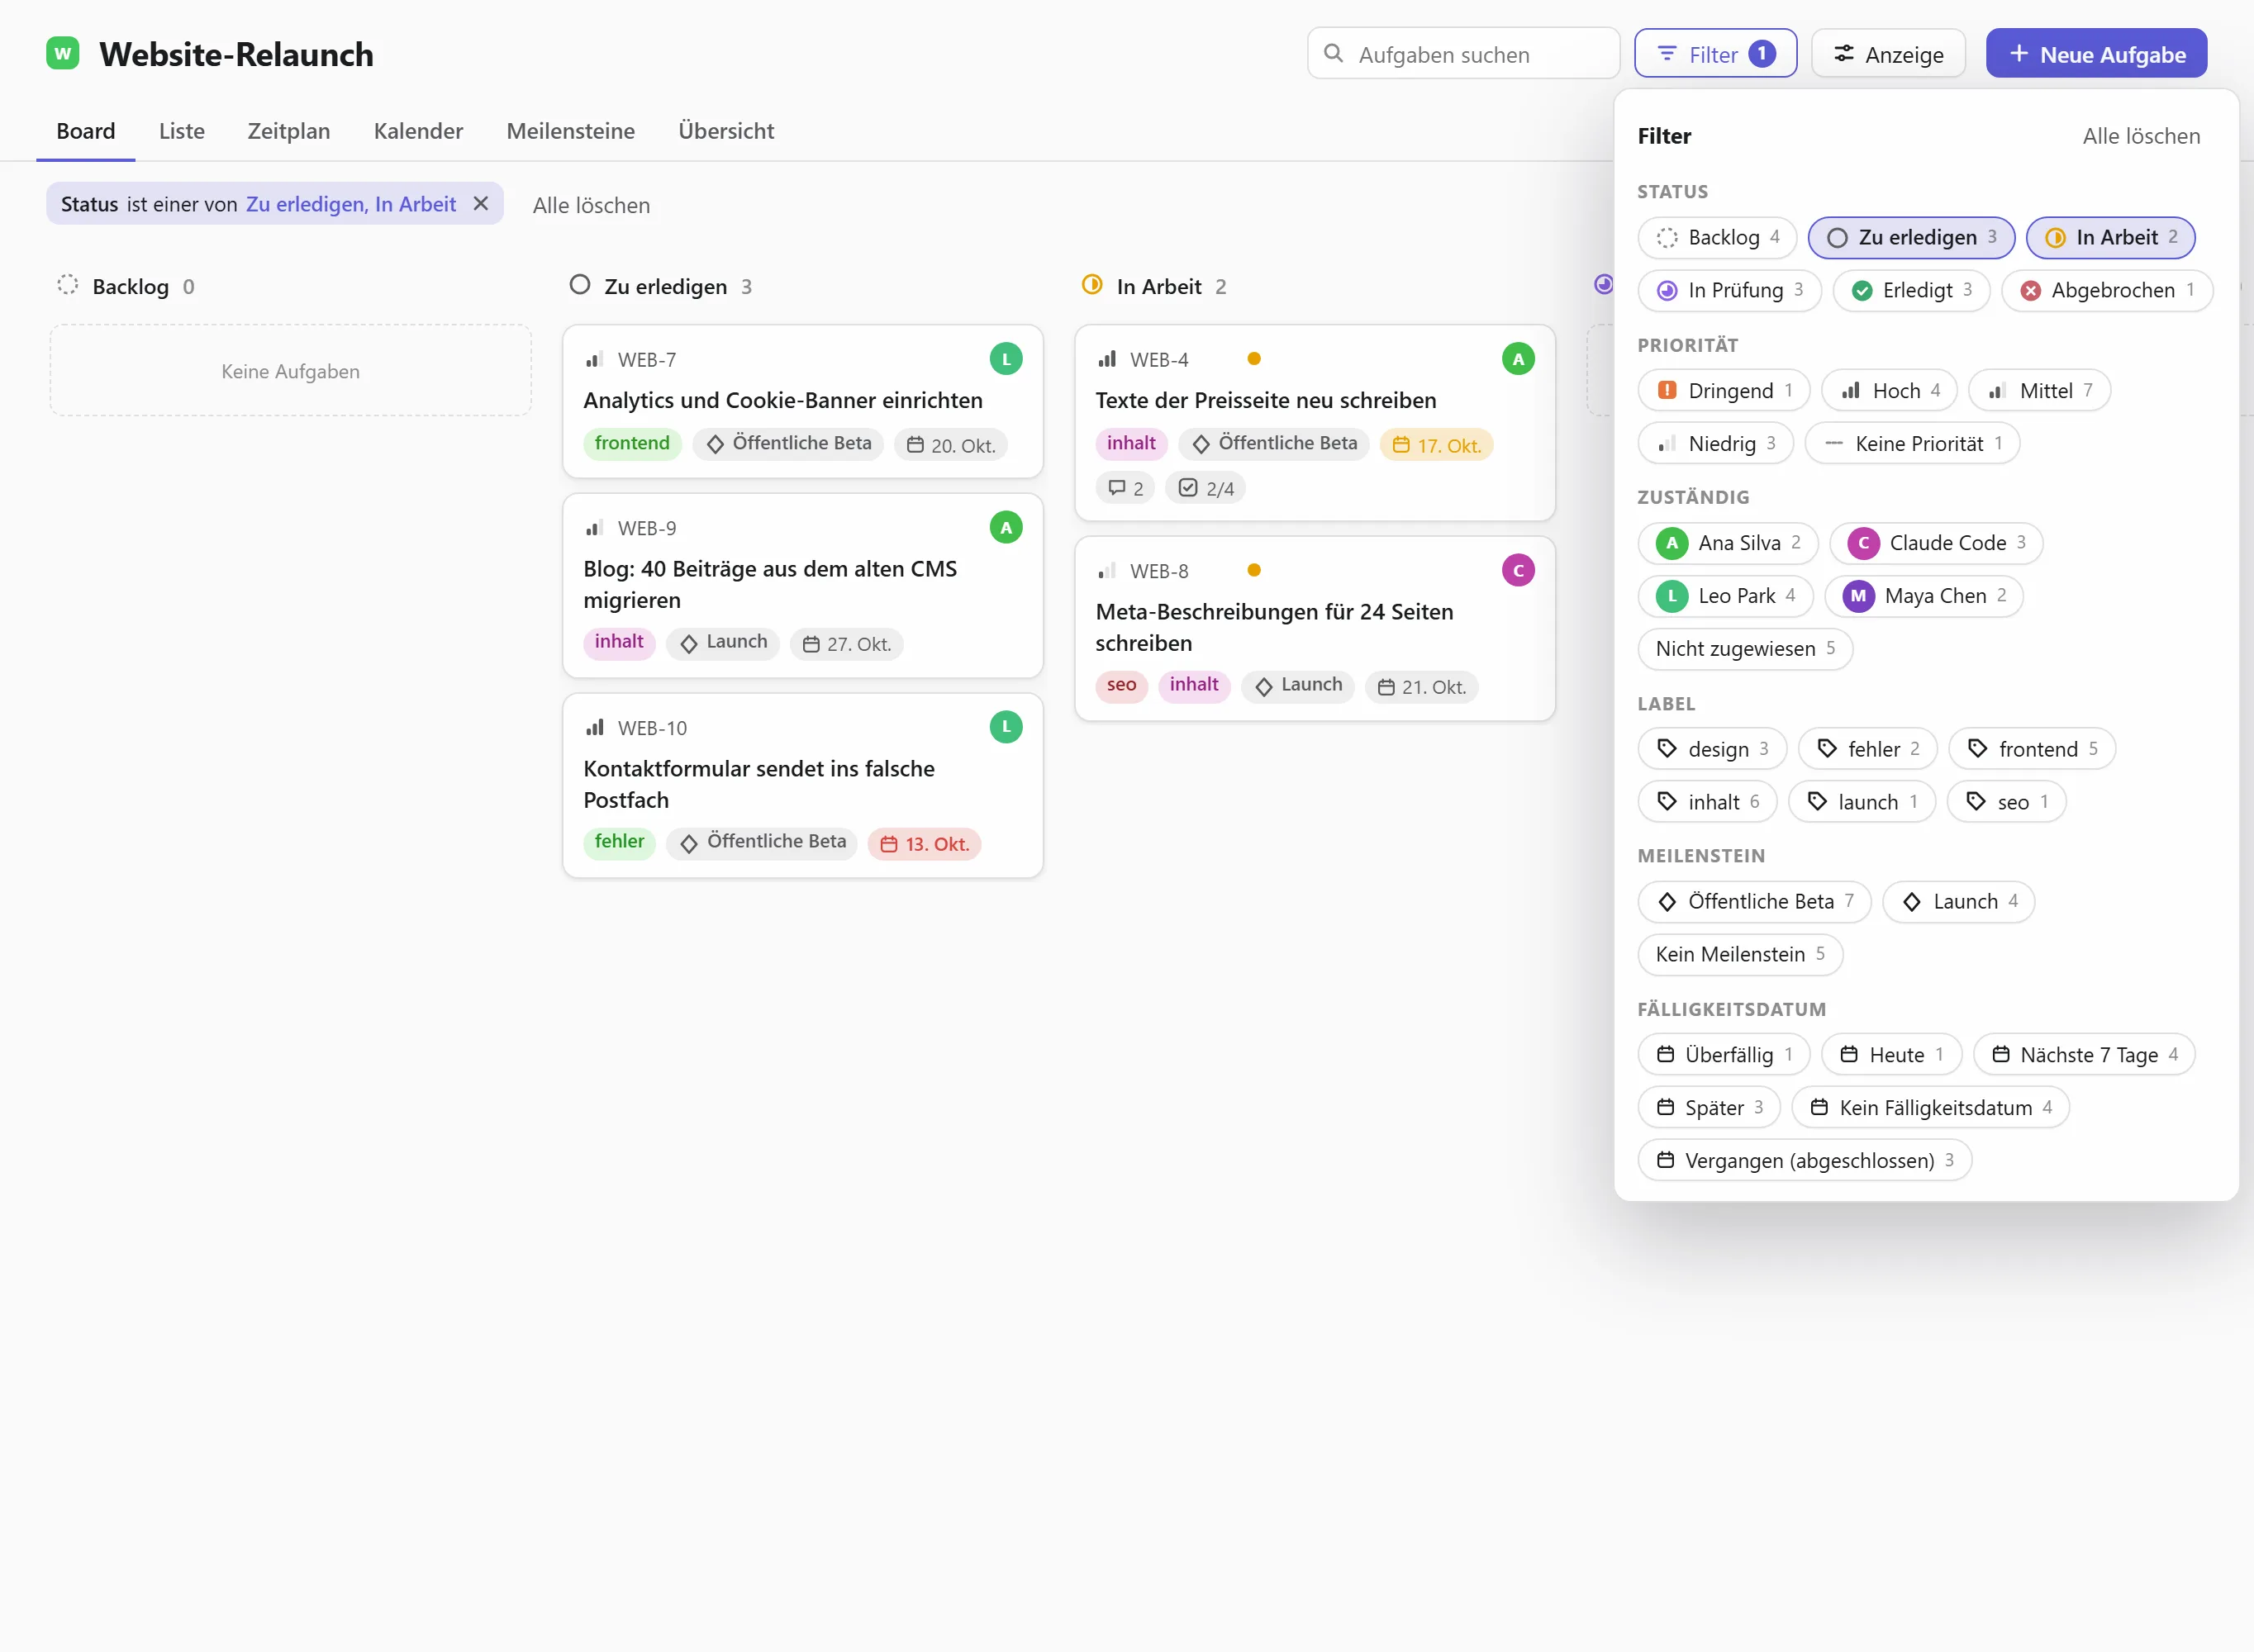
Task: Switch to the Liste tab
Action: [x=181, y=131]
